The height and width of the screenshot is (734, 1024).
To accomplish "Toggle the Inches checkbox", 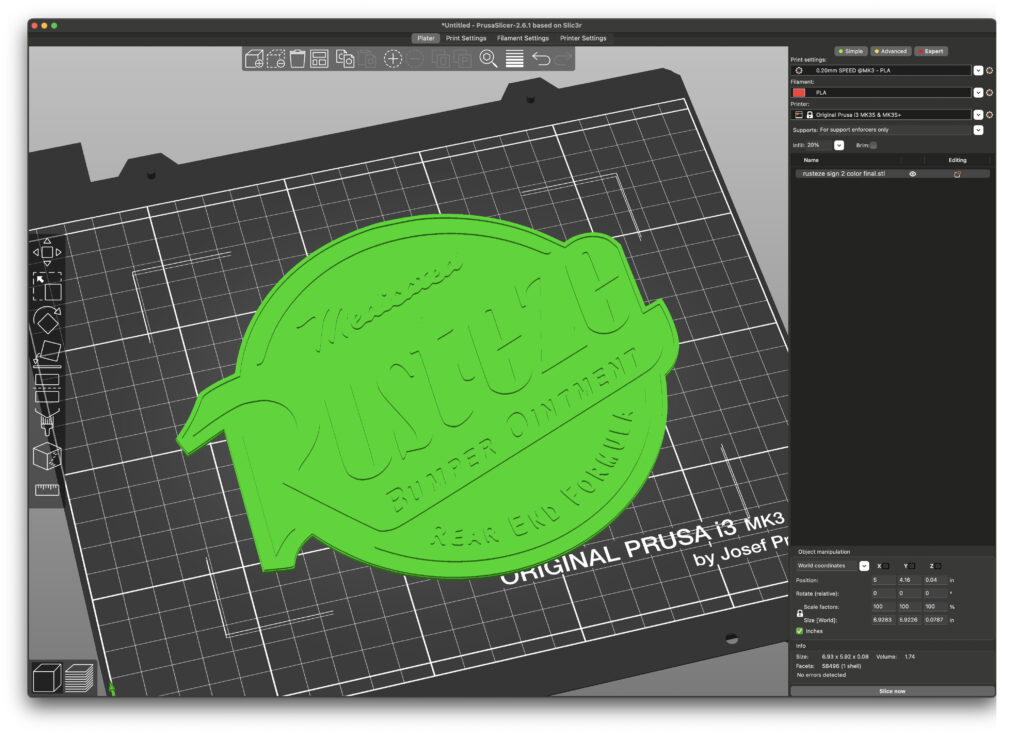I will point(799,630).
